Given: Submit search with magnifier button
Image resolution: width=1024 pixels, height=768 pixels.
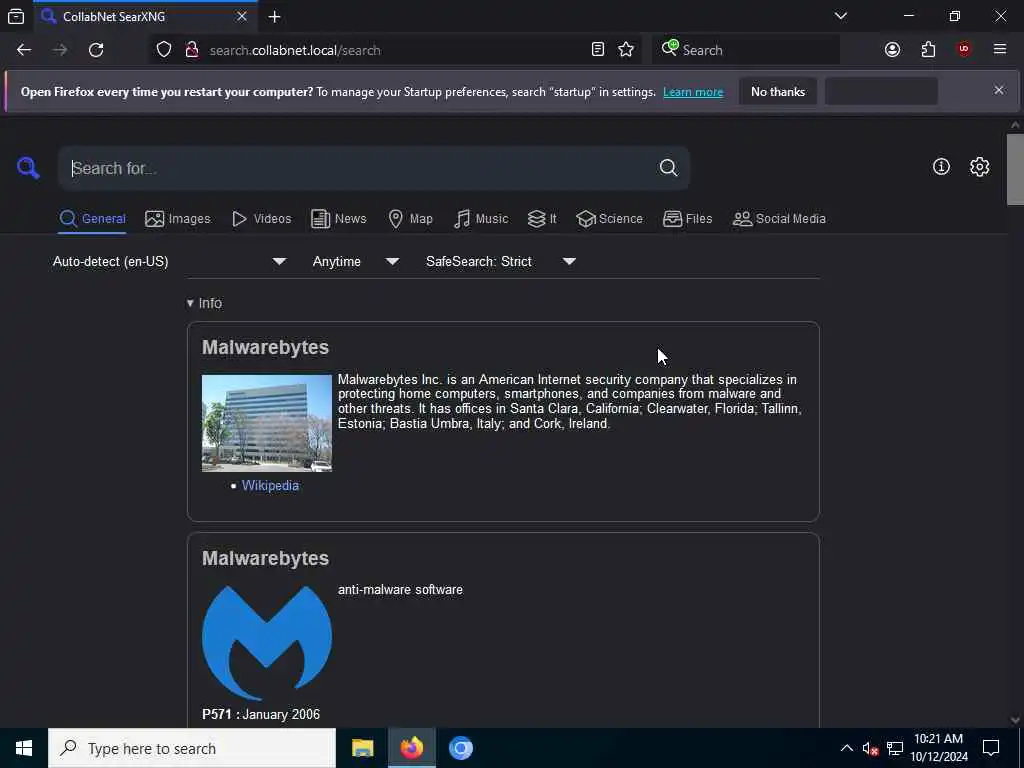Looking at the screenshot, I should [x=668, y=168].
